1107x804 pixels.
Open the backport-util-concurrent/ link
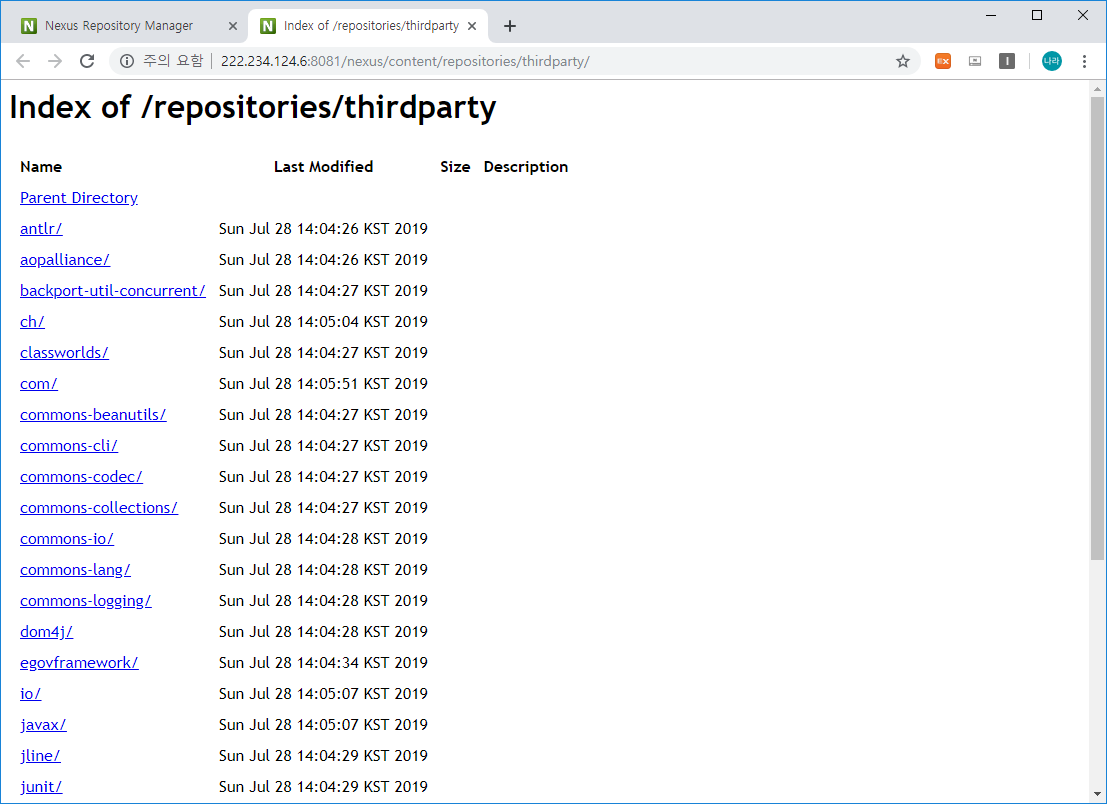(x=113, y=291)
